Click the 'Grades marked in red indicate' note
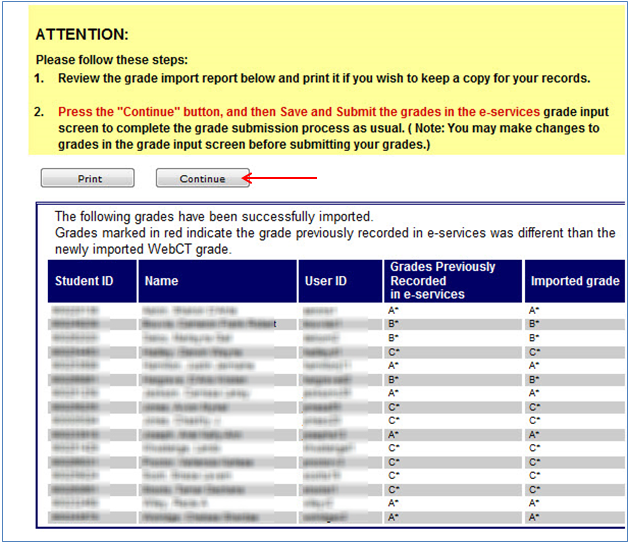This screenshot has width=629, height=542. (335, 241)
